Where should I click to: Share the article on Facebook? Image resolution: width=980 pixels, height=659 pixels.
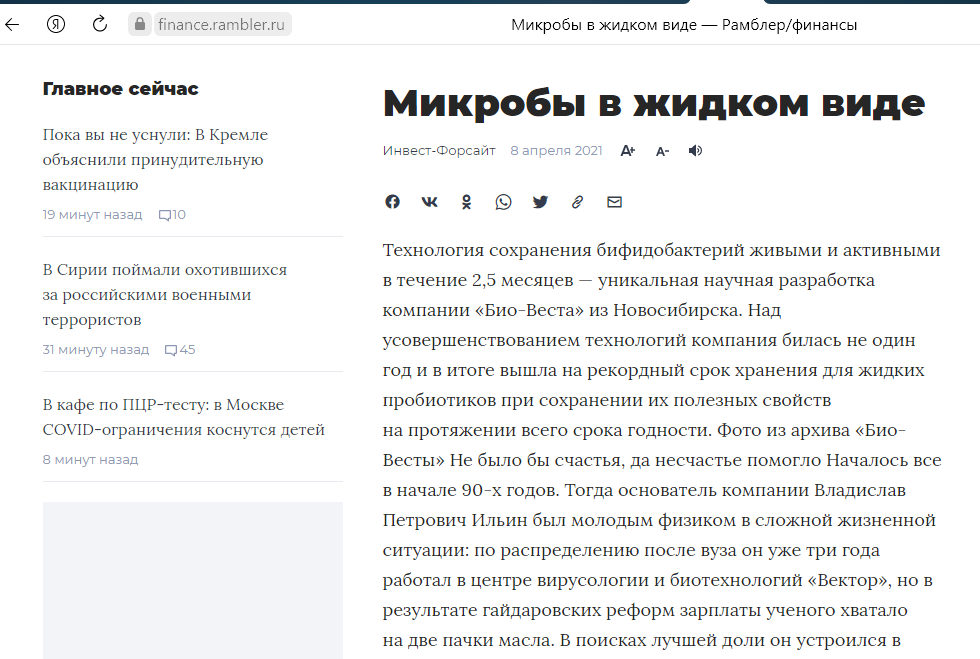coord(392,202)
